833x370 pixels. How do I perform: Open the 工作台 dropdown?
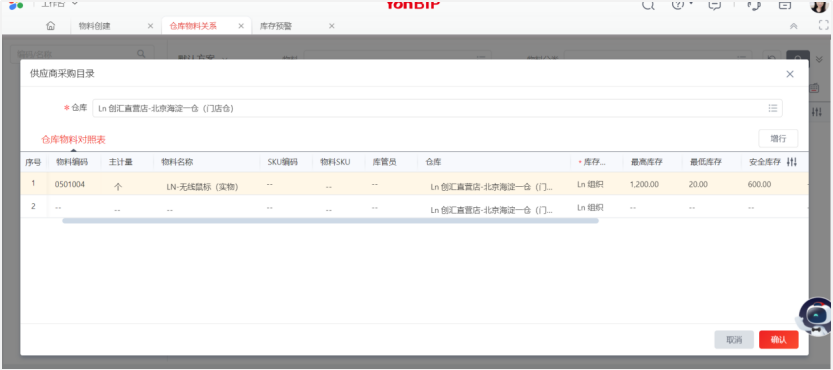point(60,3)
